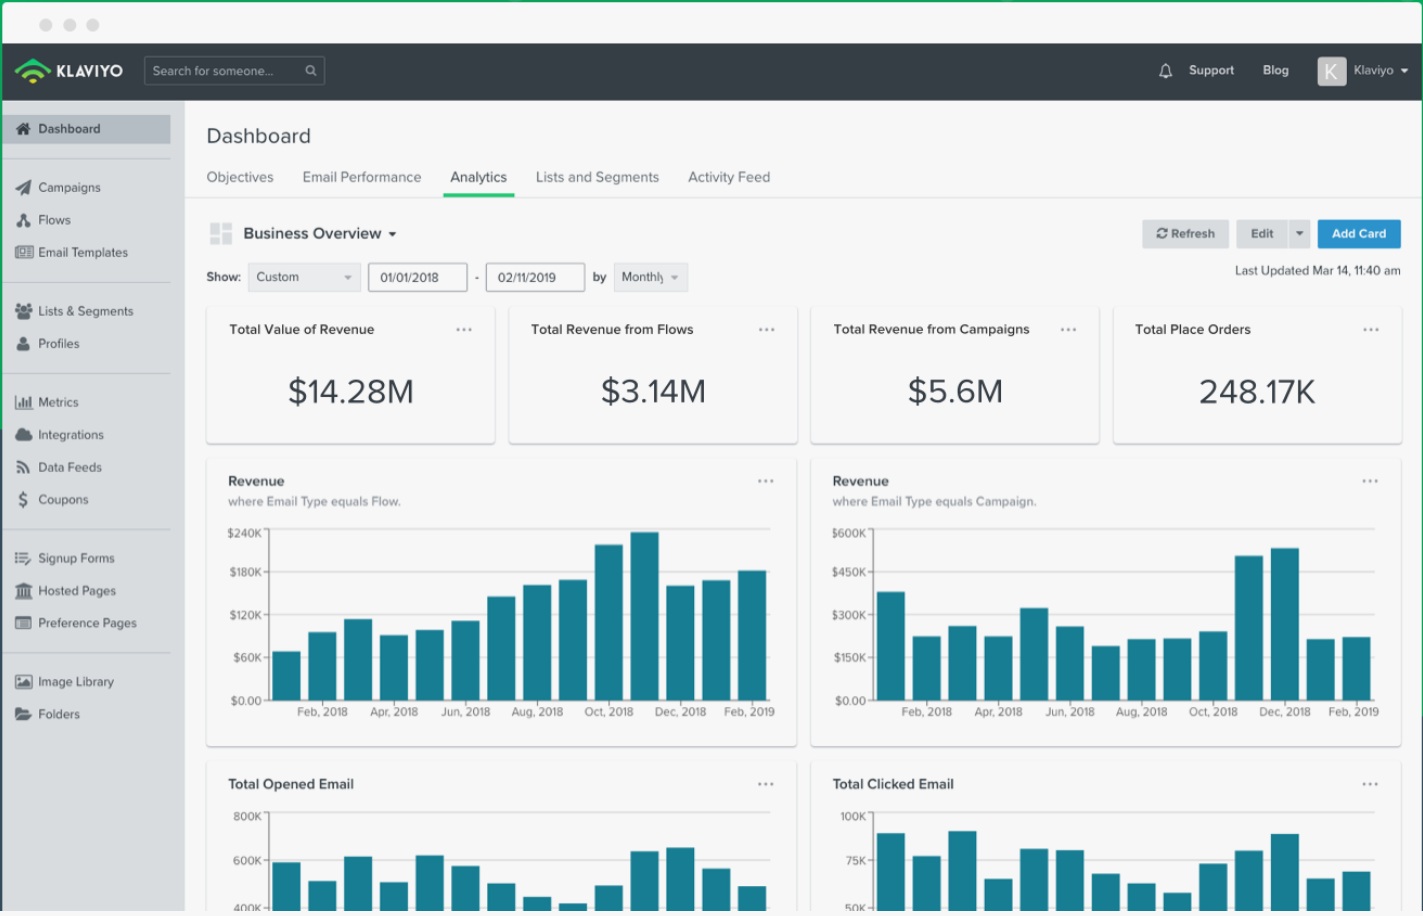Expand the arrow next to Edit button
Screen dimensions: 1423x916
[x=1299, y=234]
